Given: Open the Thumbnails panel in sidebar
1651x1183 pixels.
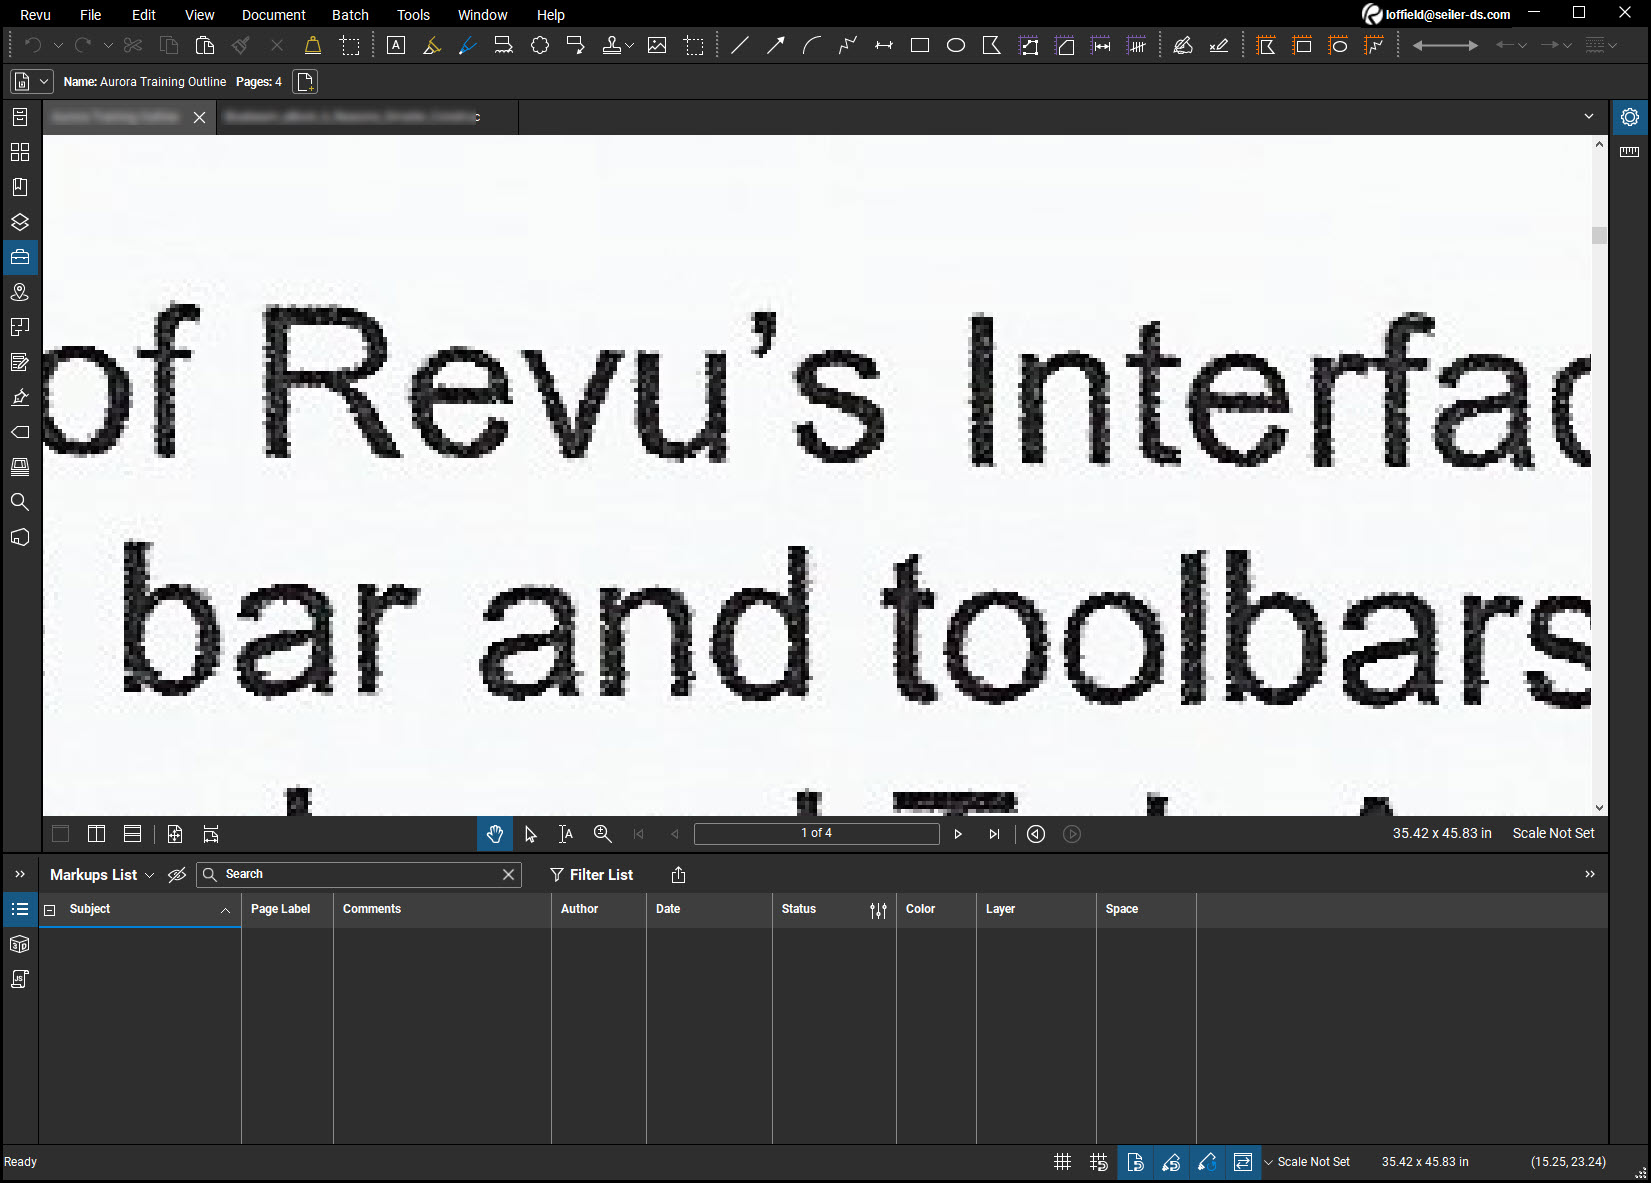Looking at the screenshot, I should (x=20, y=152).
